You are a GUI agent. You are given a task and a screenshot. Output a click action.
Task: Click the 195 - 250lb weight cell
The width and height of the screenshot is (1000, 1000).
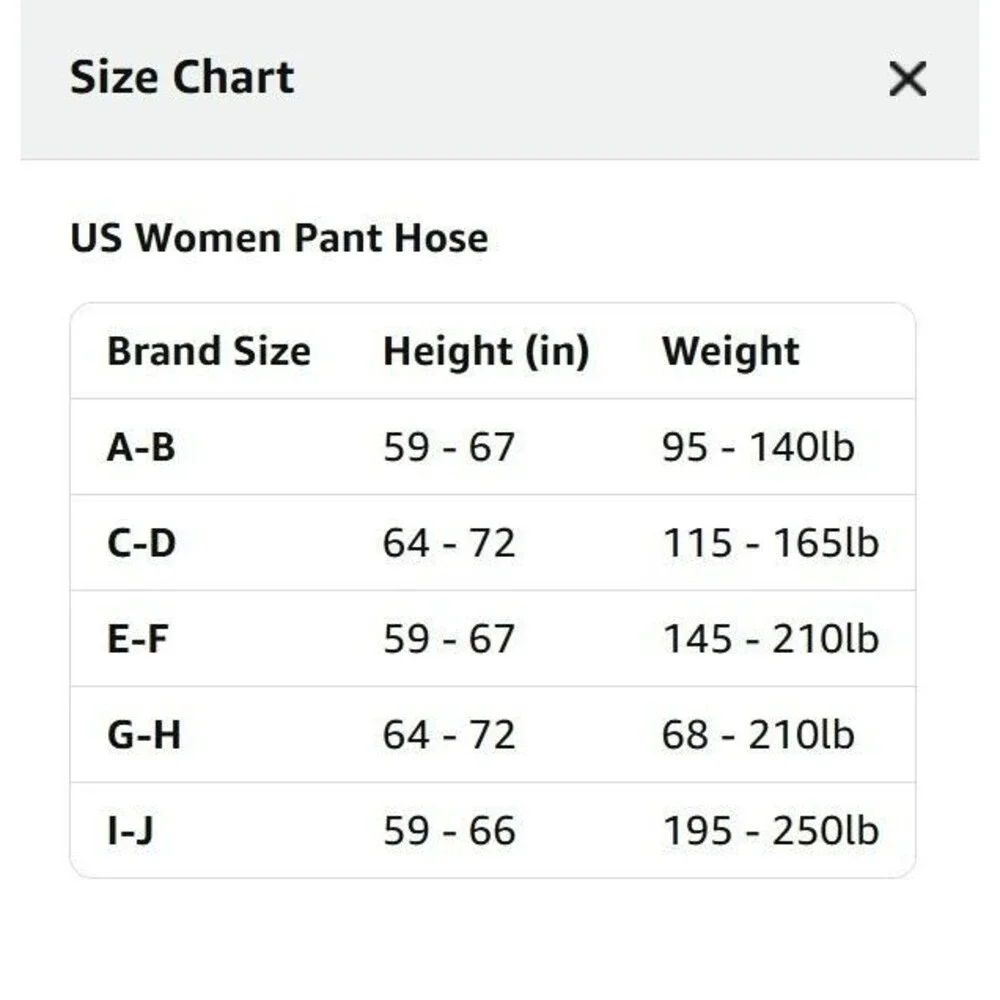click(771, 830)
